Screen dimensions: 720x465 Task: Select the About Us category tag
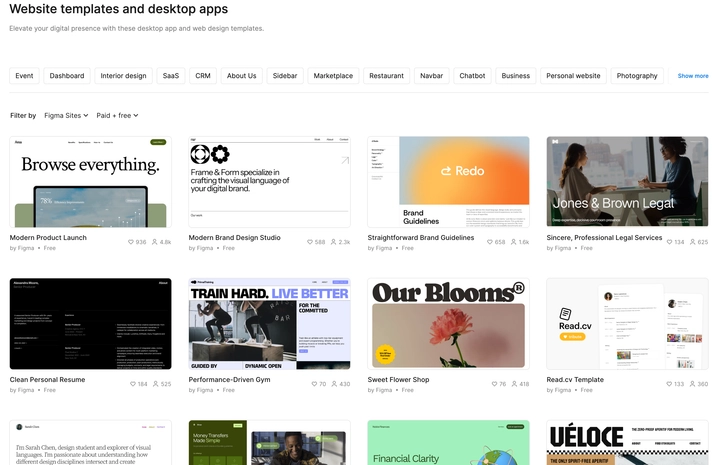coord(242,76)
